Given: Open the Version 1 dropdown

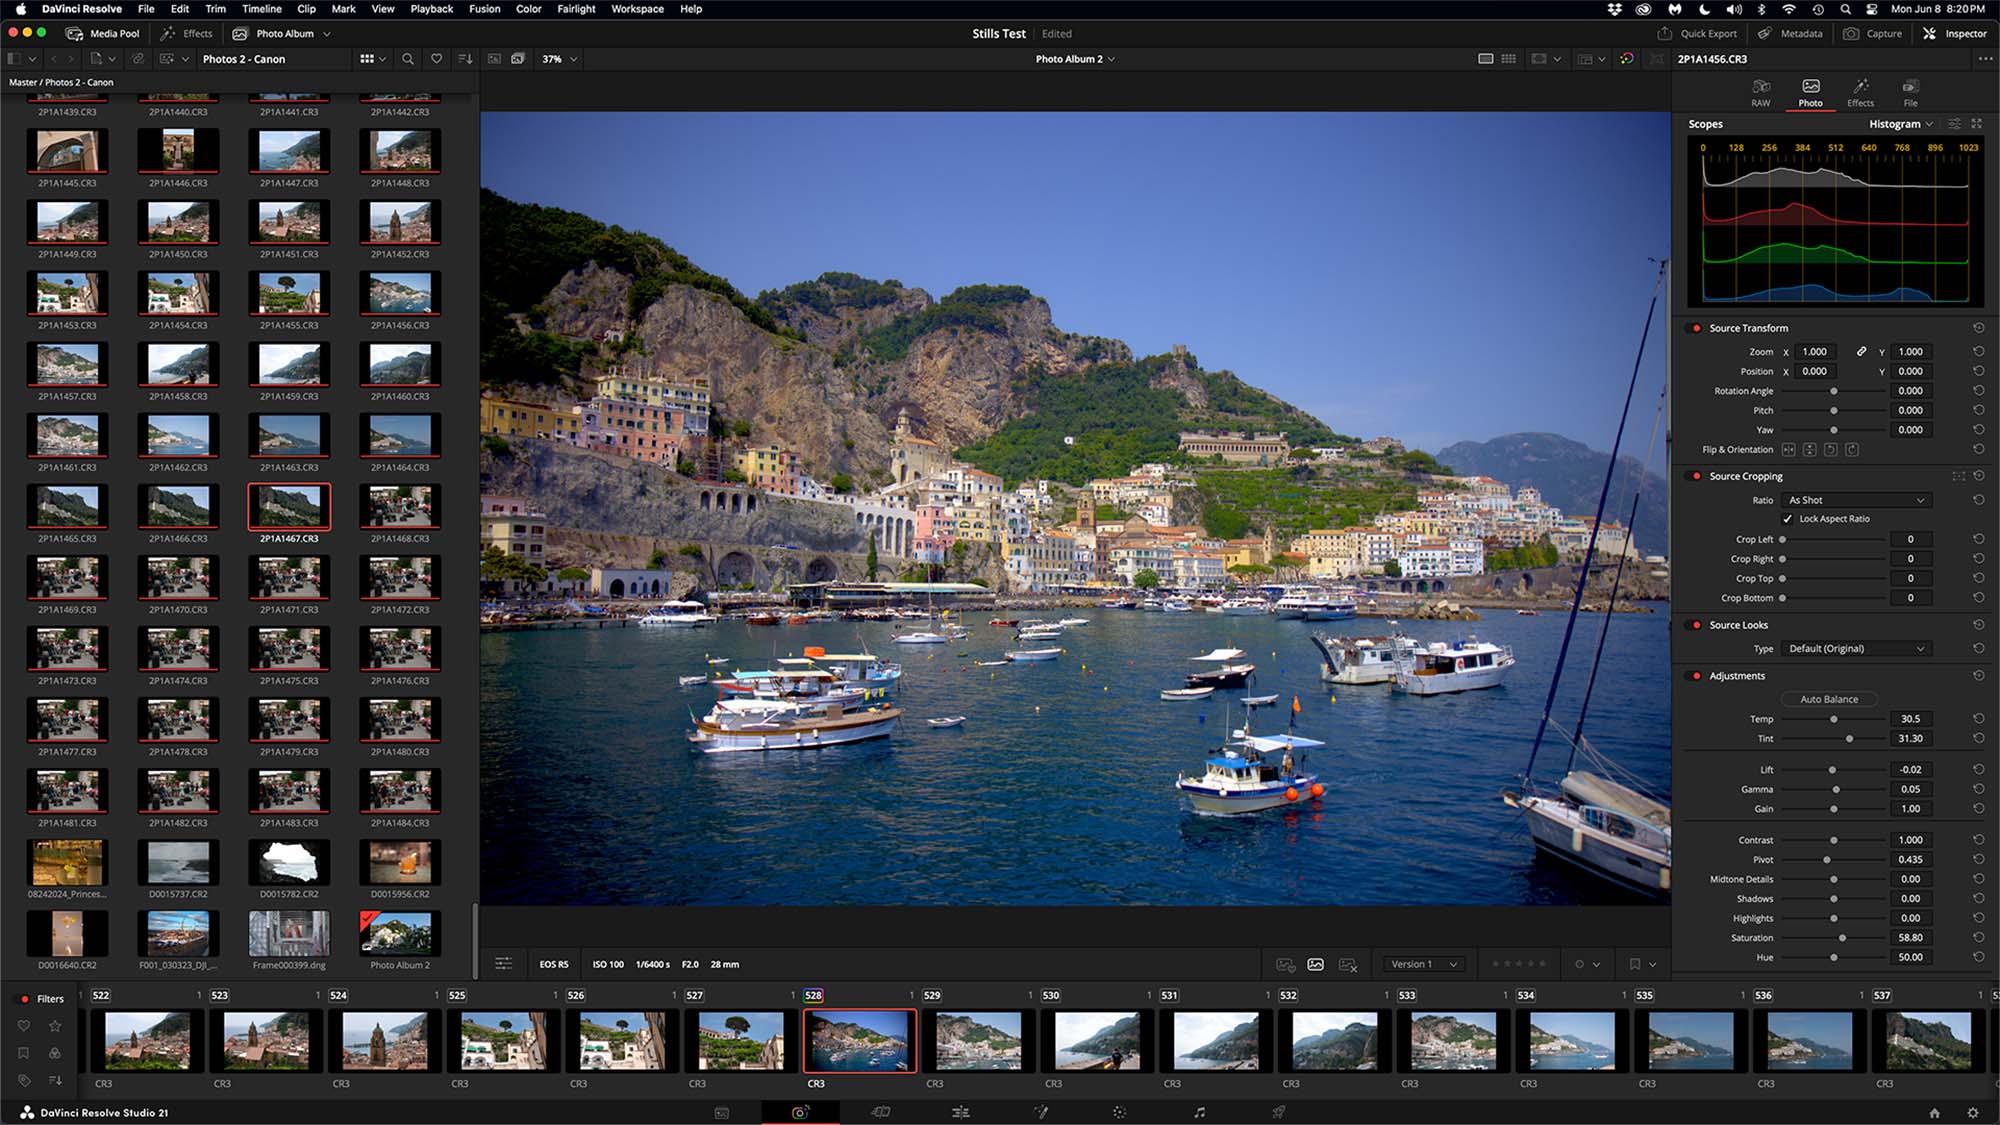Looking at the screenshot, I should click(x=1424, y=964).
